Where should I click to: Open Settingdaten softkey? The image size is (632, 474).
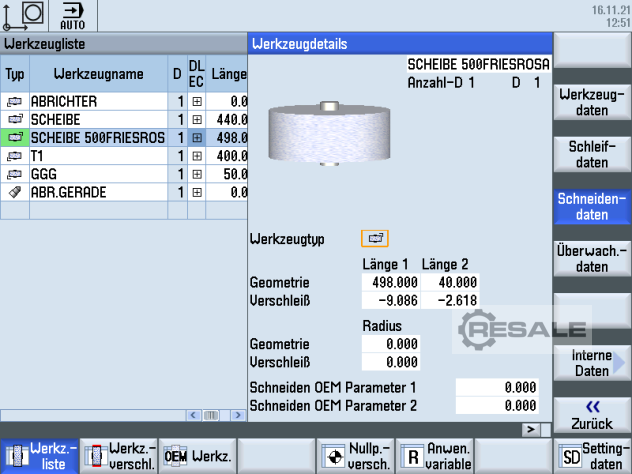[x=592, y=456]
